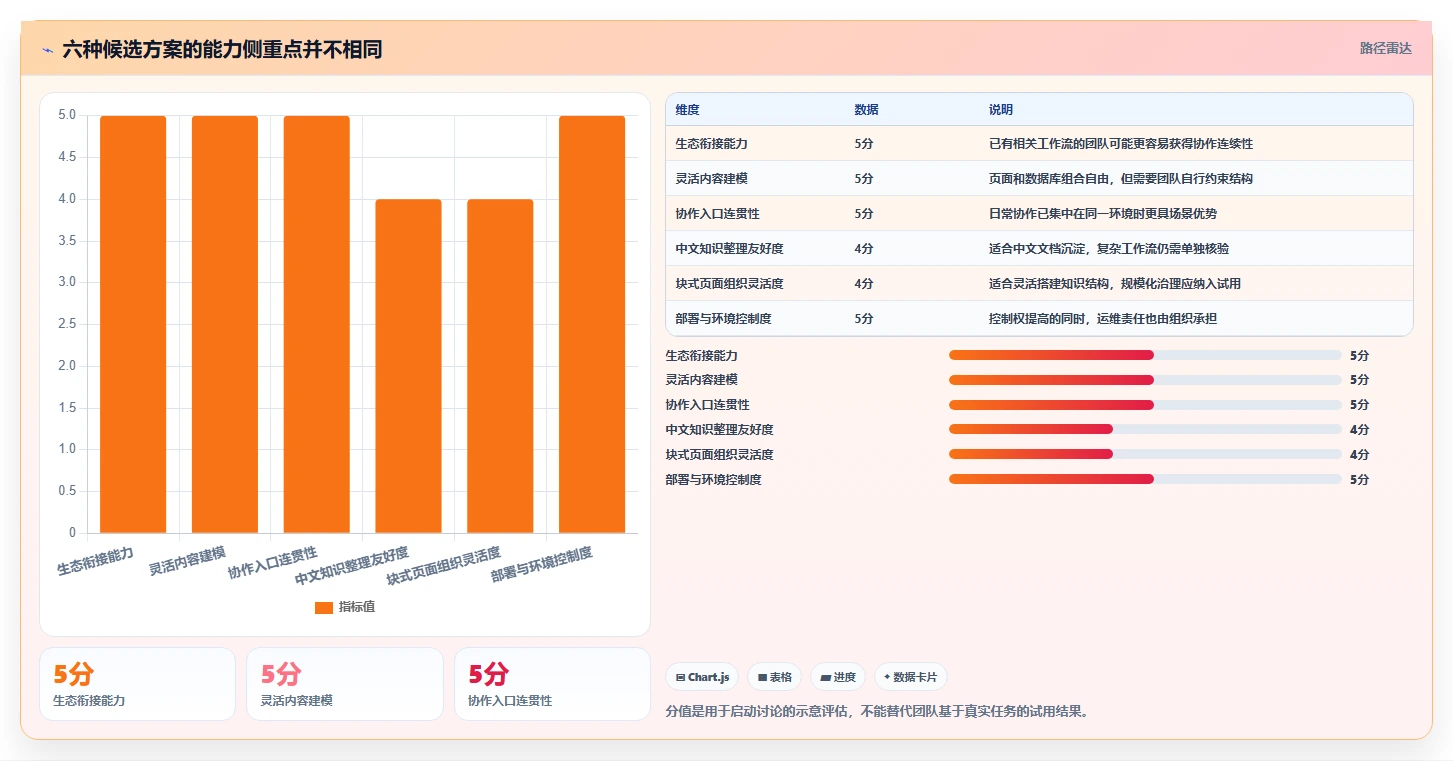1453x761 pixels.
Task: Click description 适合中文文档沉淀，复杂工作流仍需单独核验
Action: pos(1109,249)
